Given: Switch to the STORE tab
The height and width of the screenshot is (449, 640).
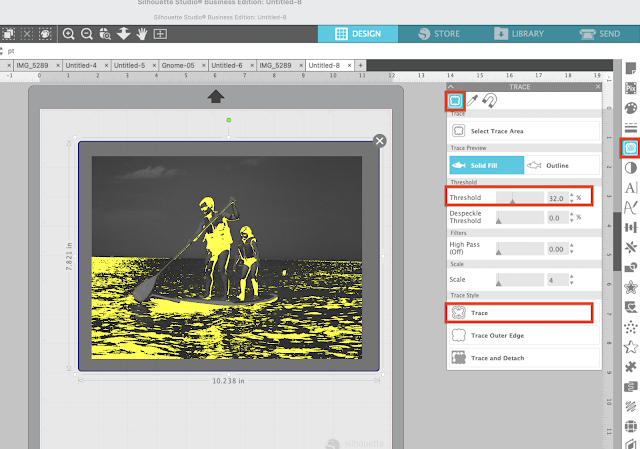Looking at the screenshot, I should 439,34.
